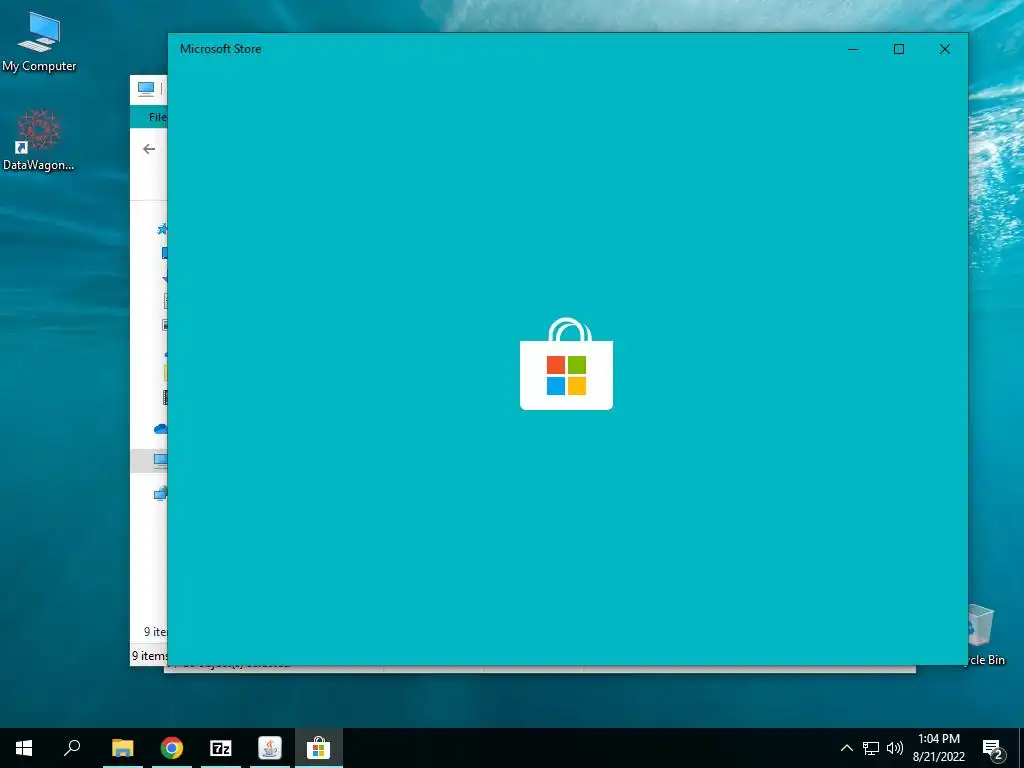Minimize the Microsoft Store window
The height and width of the screenshot is (768, 1024).
coord(853,49)
